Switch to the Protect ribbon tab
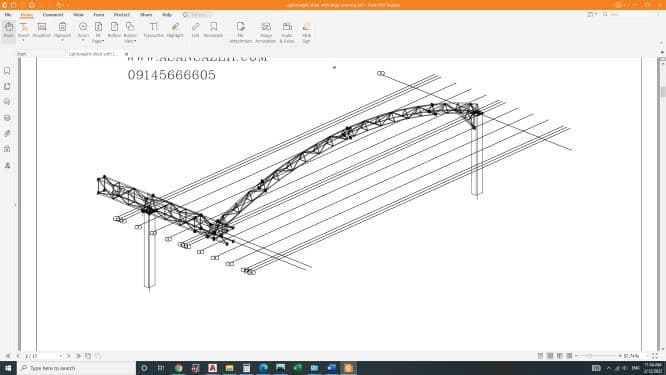The width and height of the screenshot is (666, 375). click(x=121, y=14)
